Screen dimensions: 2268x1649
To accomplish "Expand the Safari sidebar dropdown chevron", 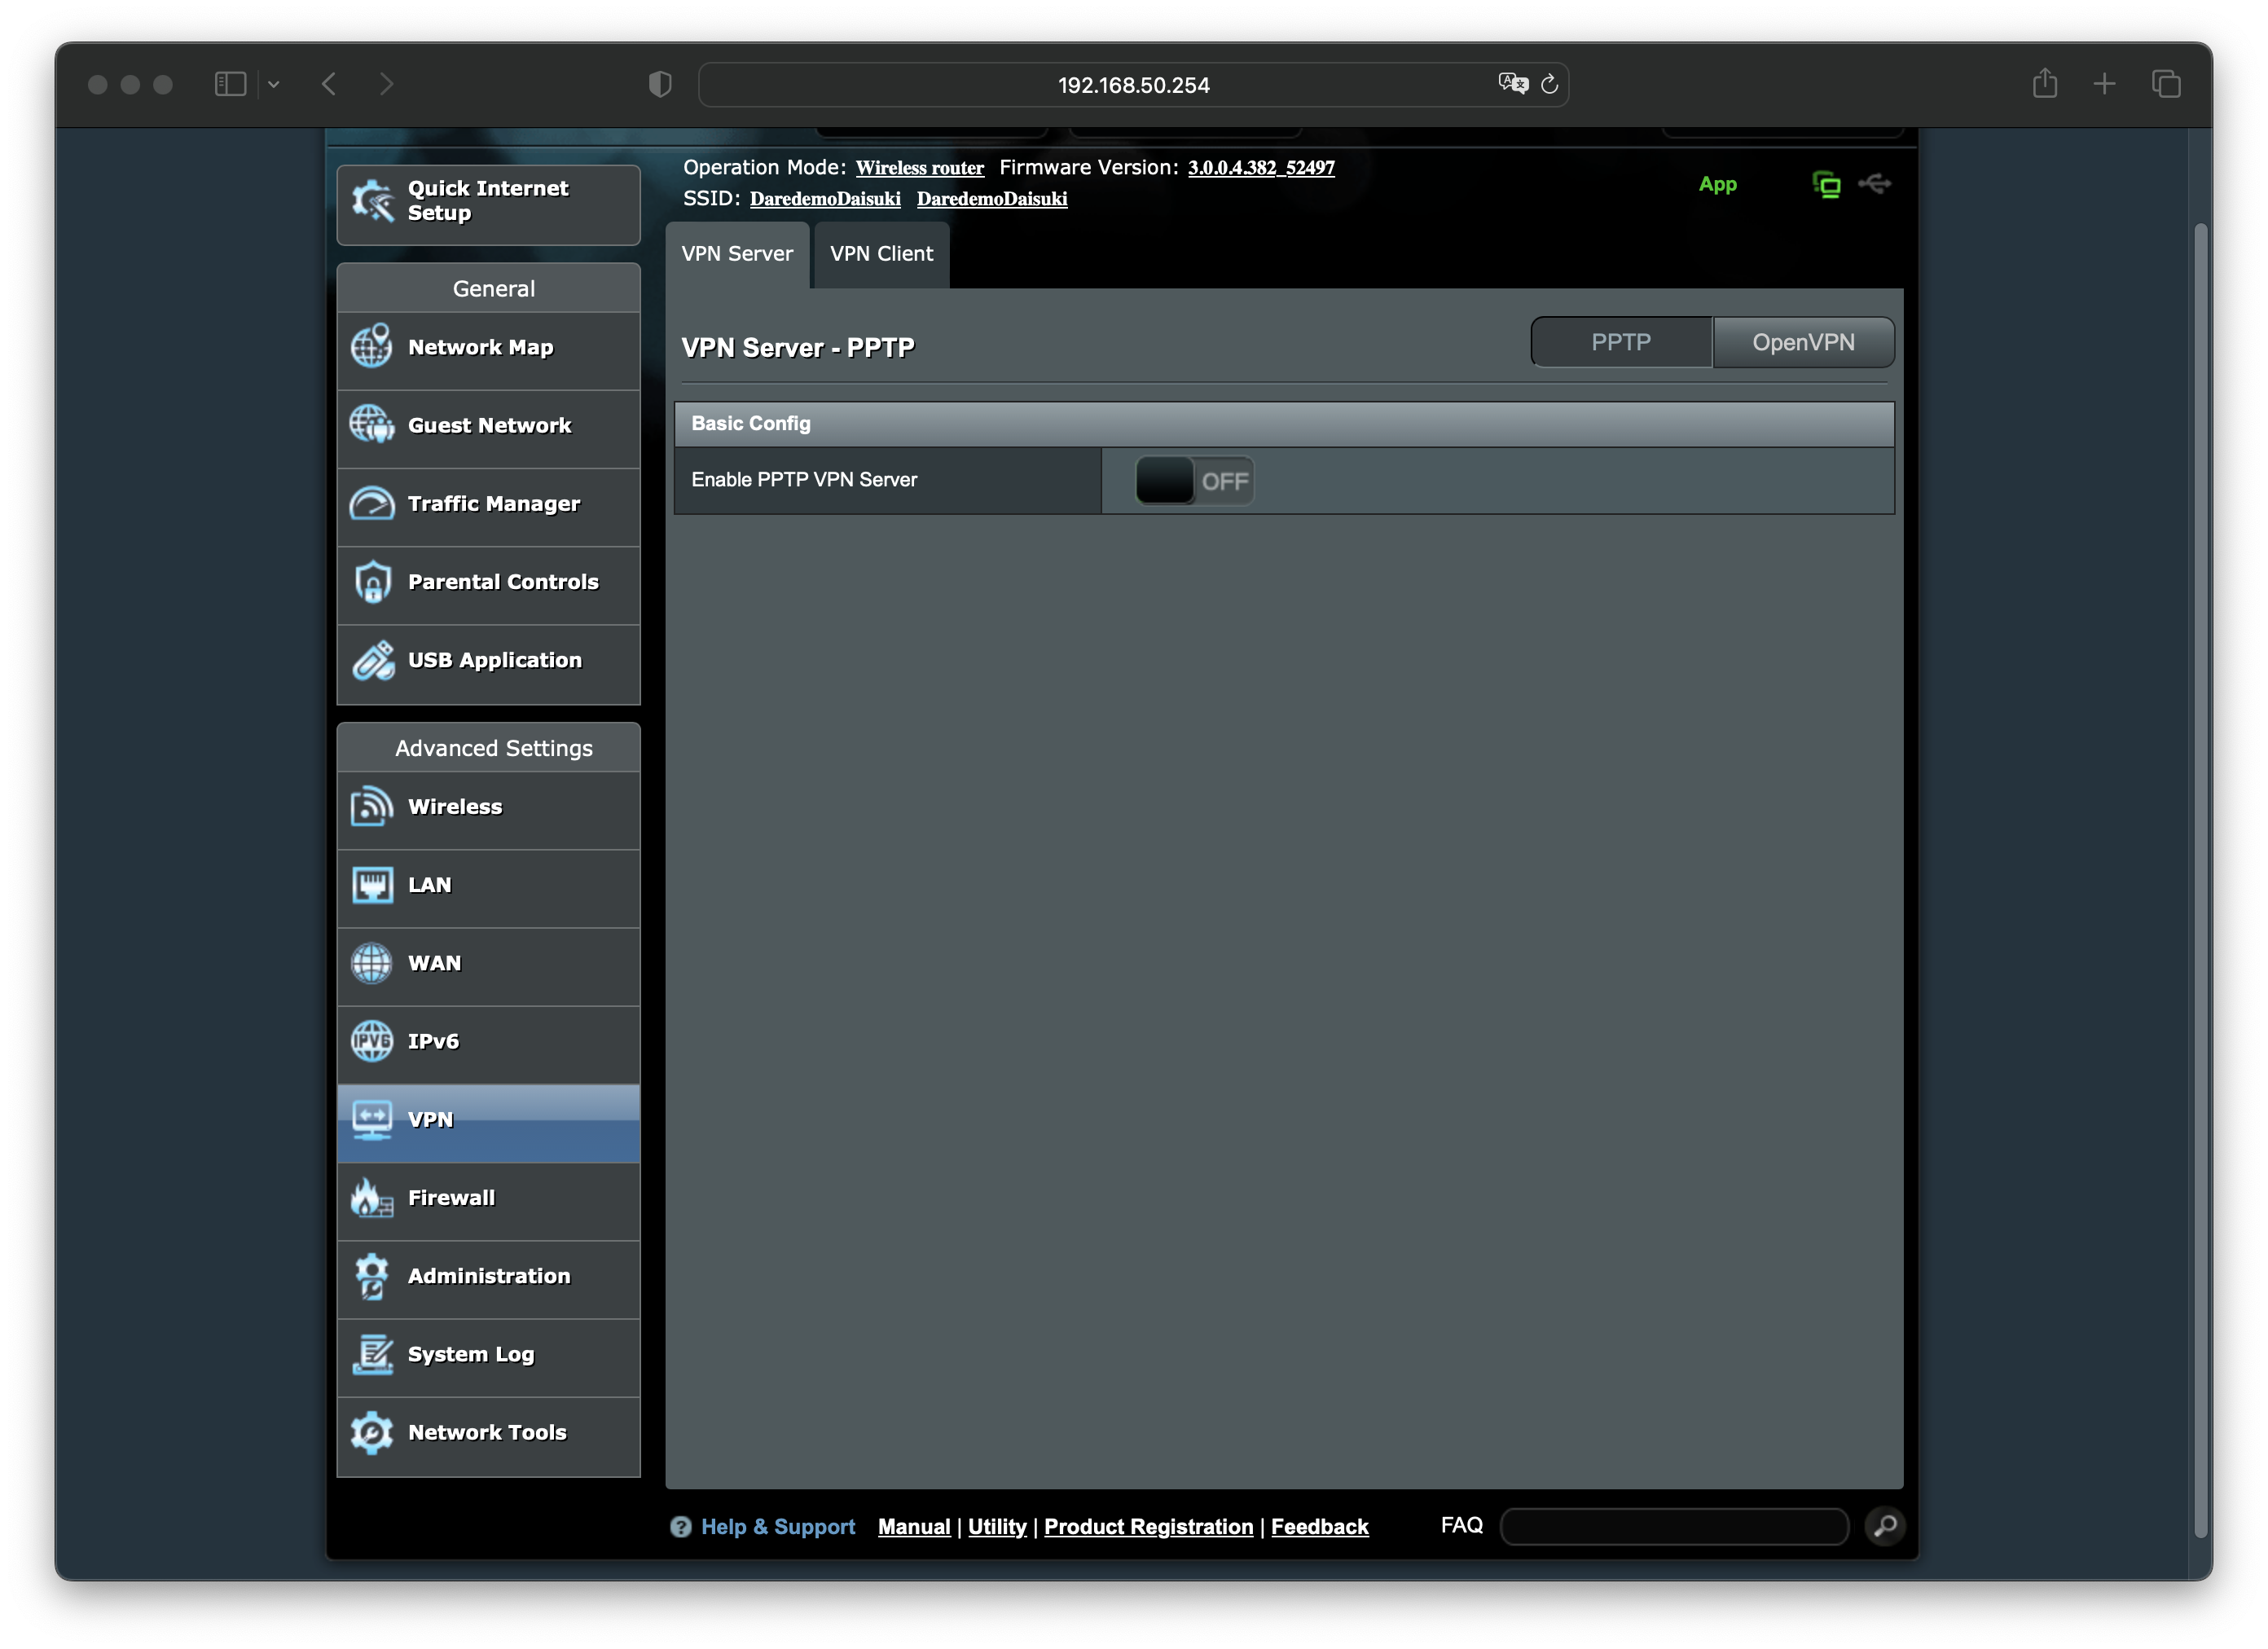I will click(273, 85).
